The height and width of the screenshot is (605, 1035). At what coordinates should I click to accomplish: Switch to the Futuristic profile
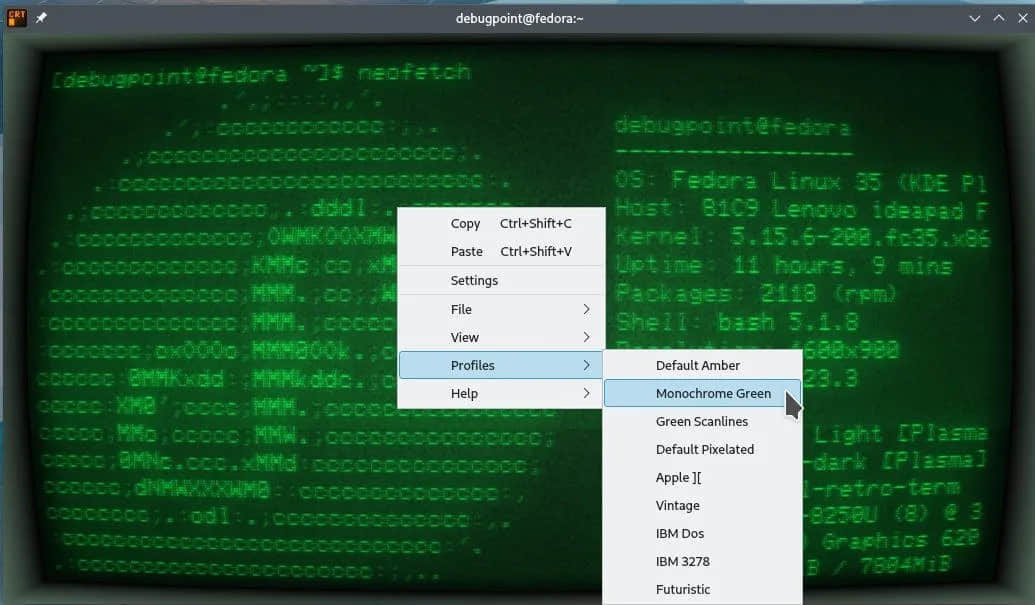click(x=683, y=590)
